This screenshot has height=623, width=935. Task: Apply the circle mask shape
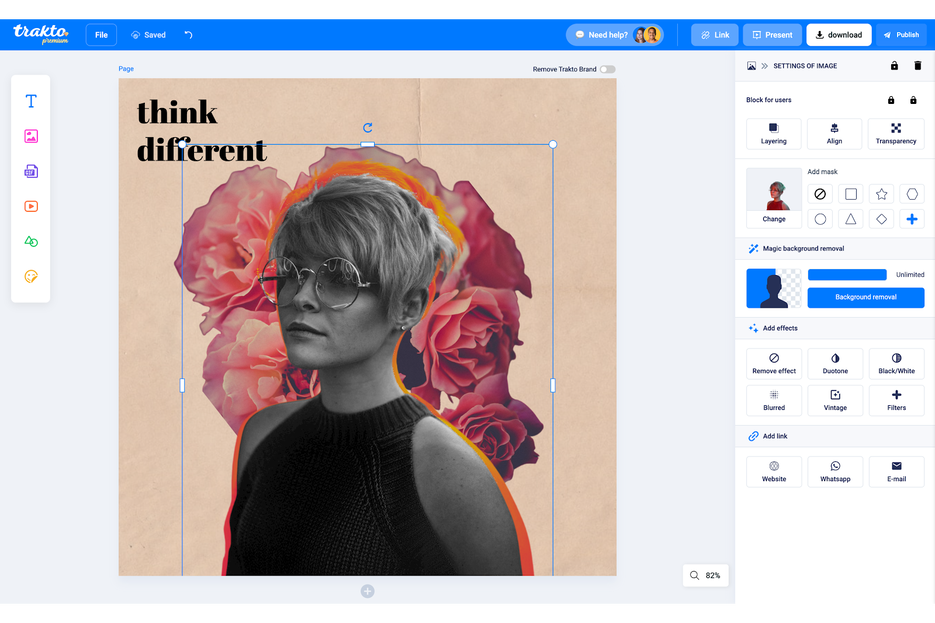820,219
